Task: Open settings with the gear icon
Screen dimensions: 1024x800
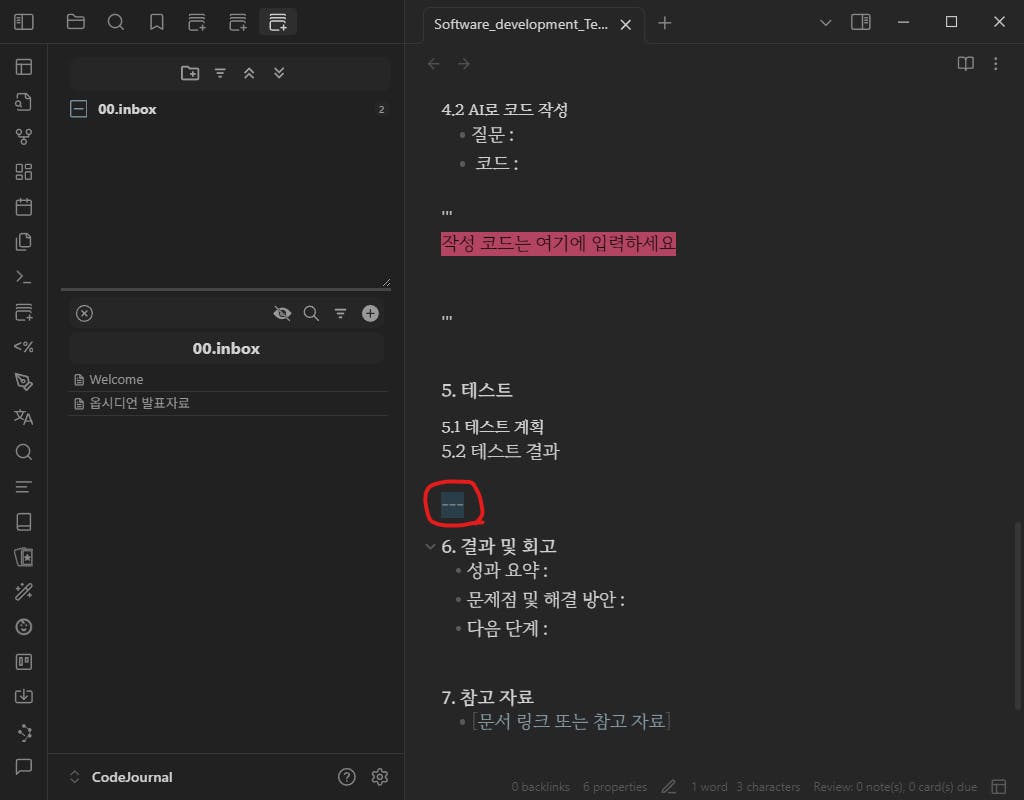Action: point(379,776)
